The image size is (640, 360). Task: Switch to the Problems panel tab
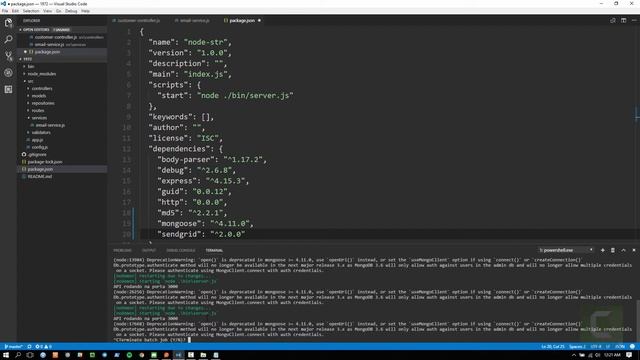tap(122, 251)
